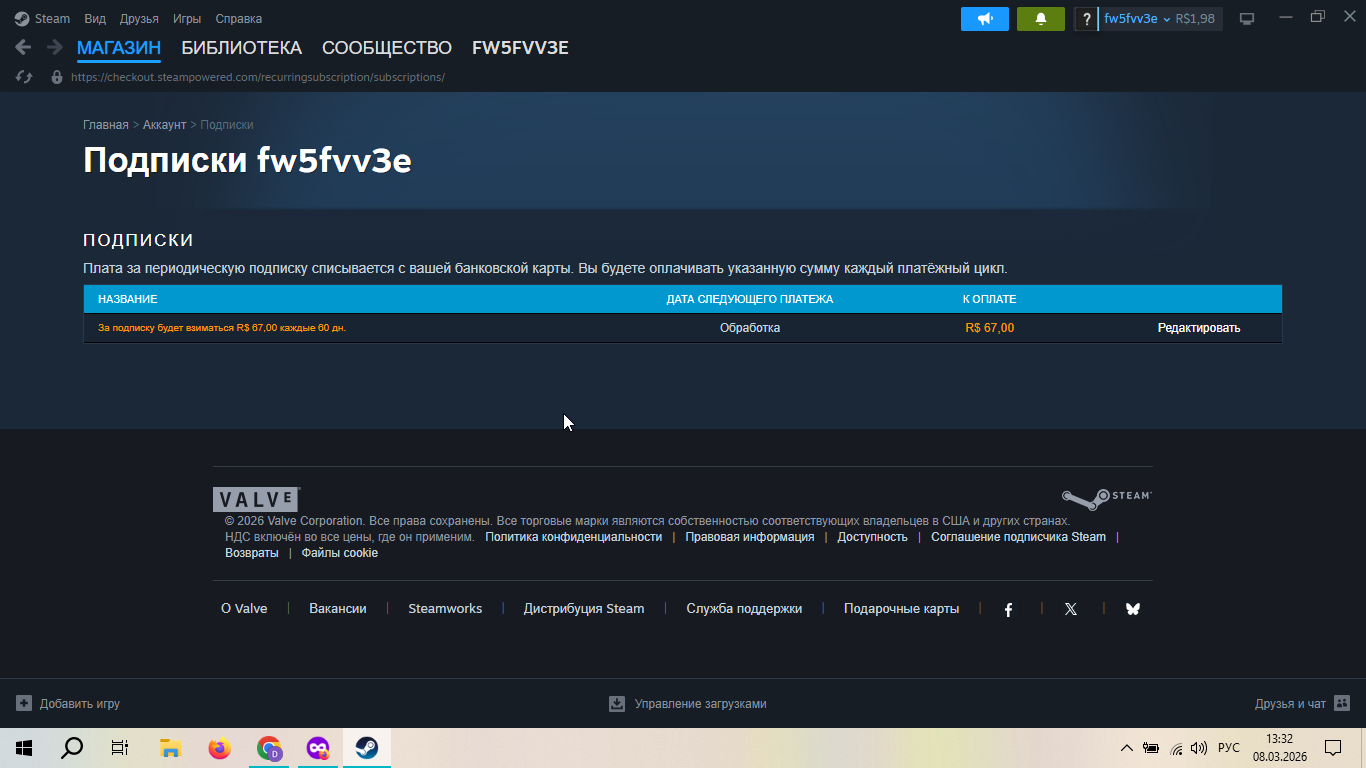This screenshot has height=768, width=1366.
Task: Open Valve logo link in footer
Action: (256, 499)
